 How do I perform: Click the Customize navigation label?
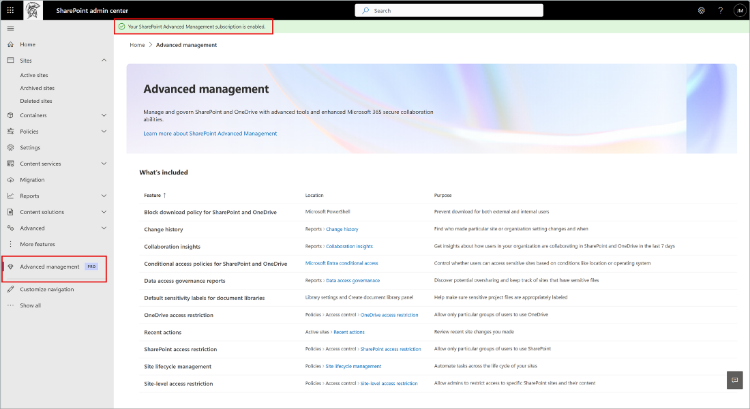(47, 289)
